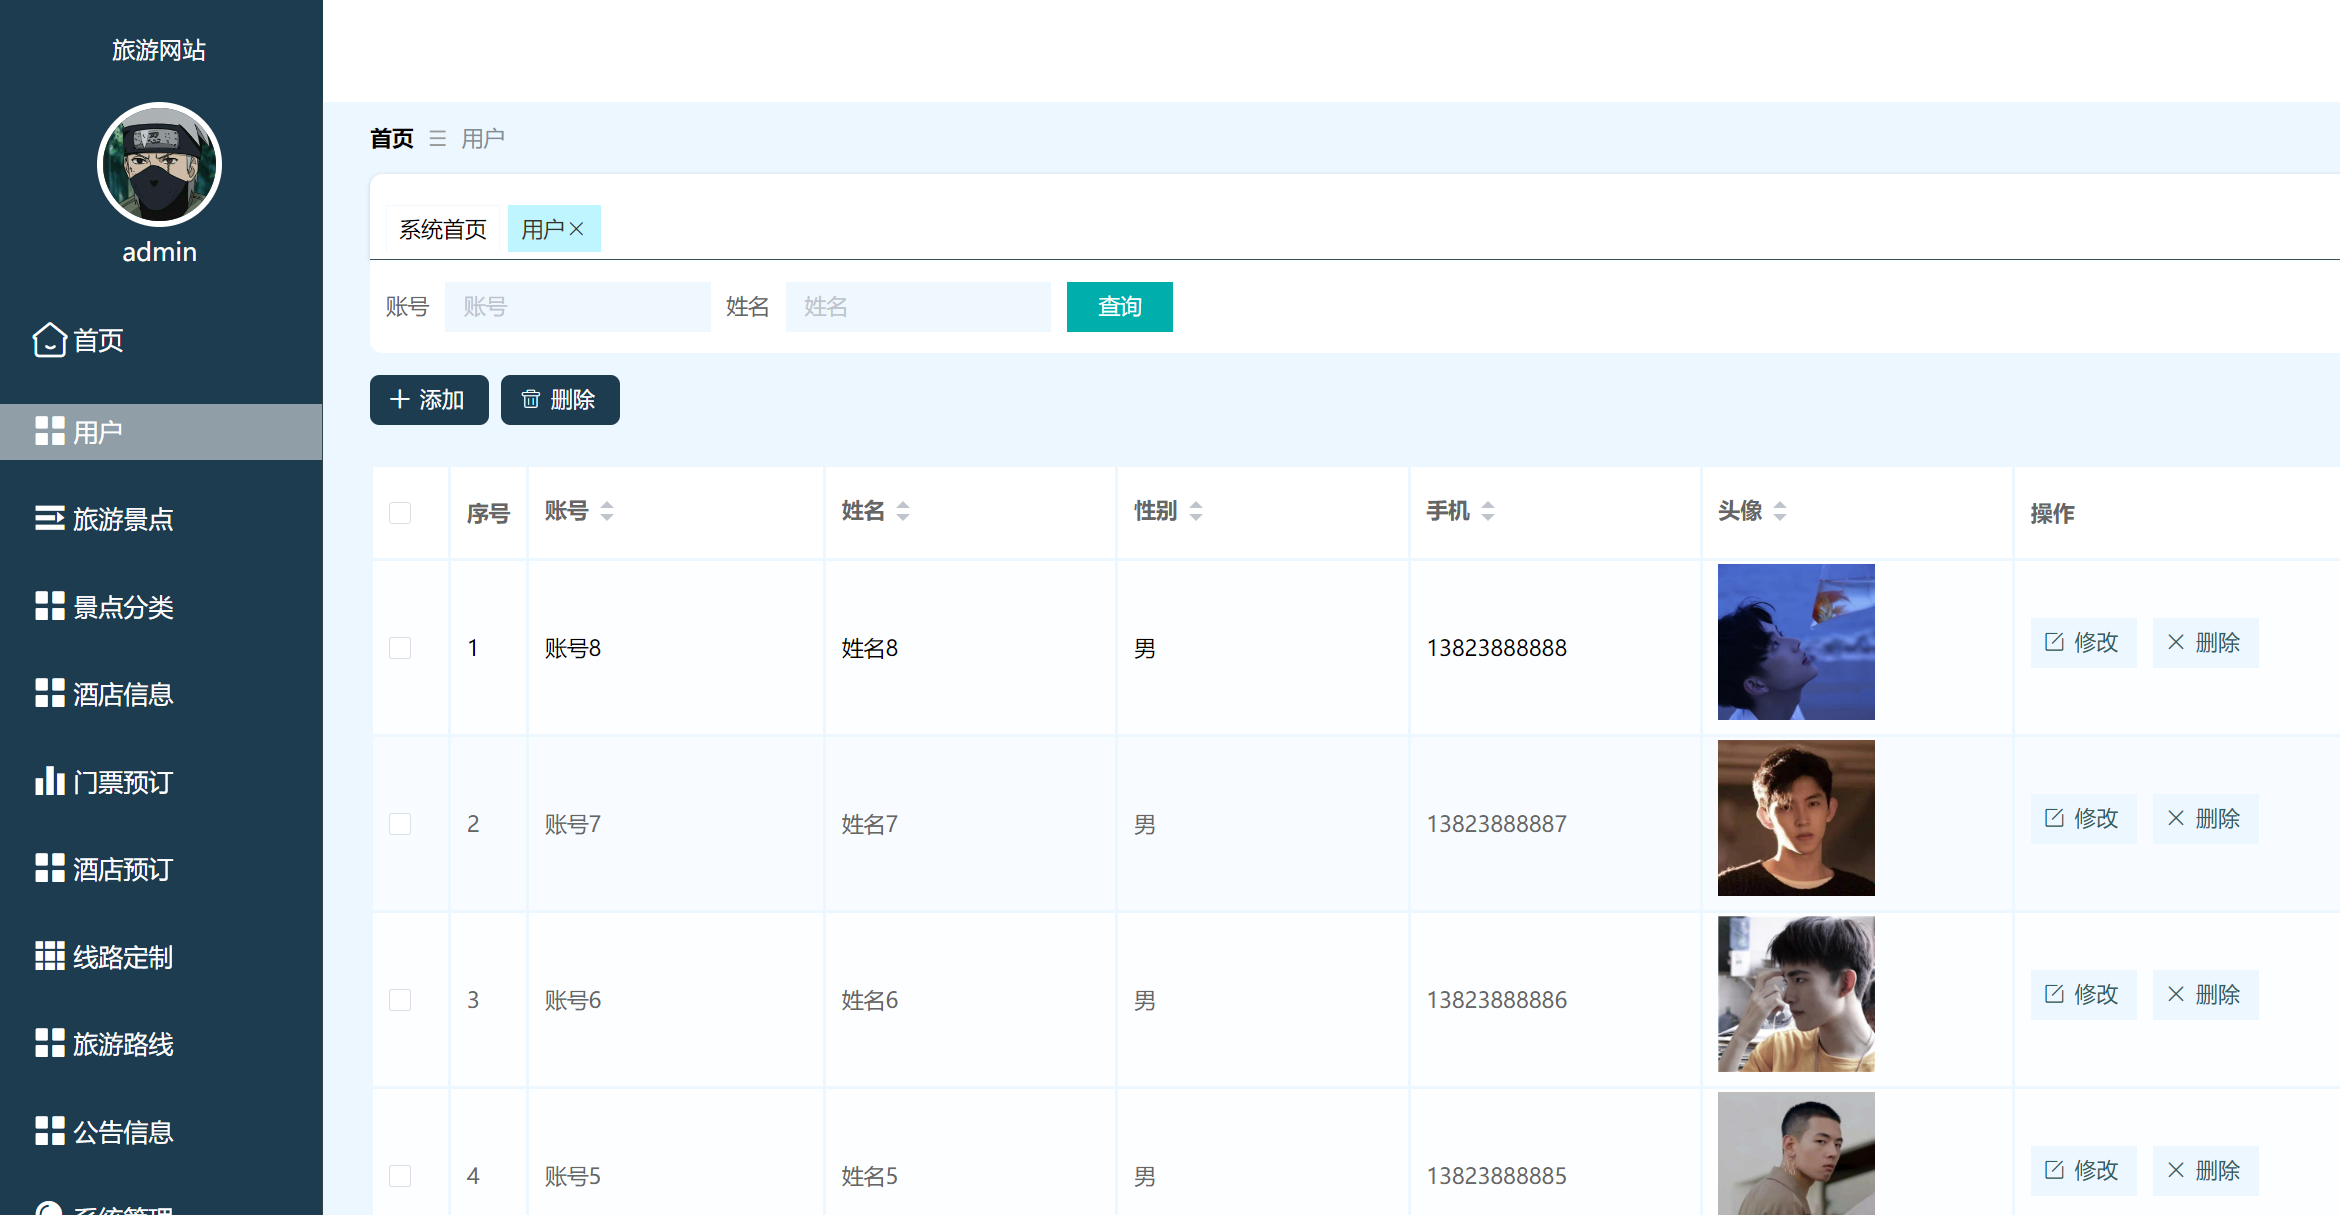Click the grid icon for 酒店信息
The width and height of the screenshot is (2340, 1215).
click(49, 693)
